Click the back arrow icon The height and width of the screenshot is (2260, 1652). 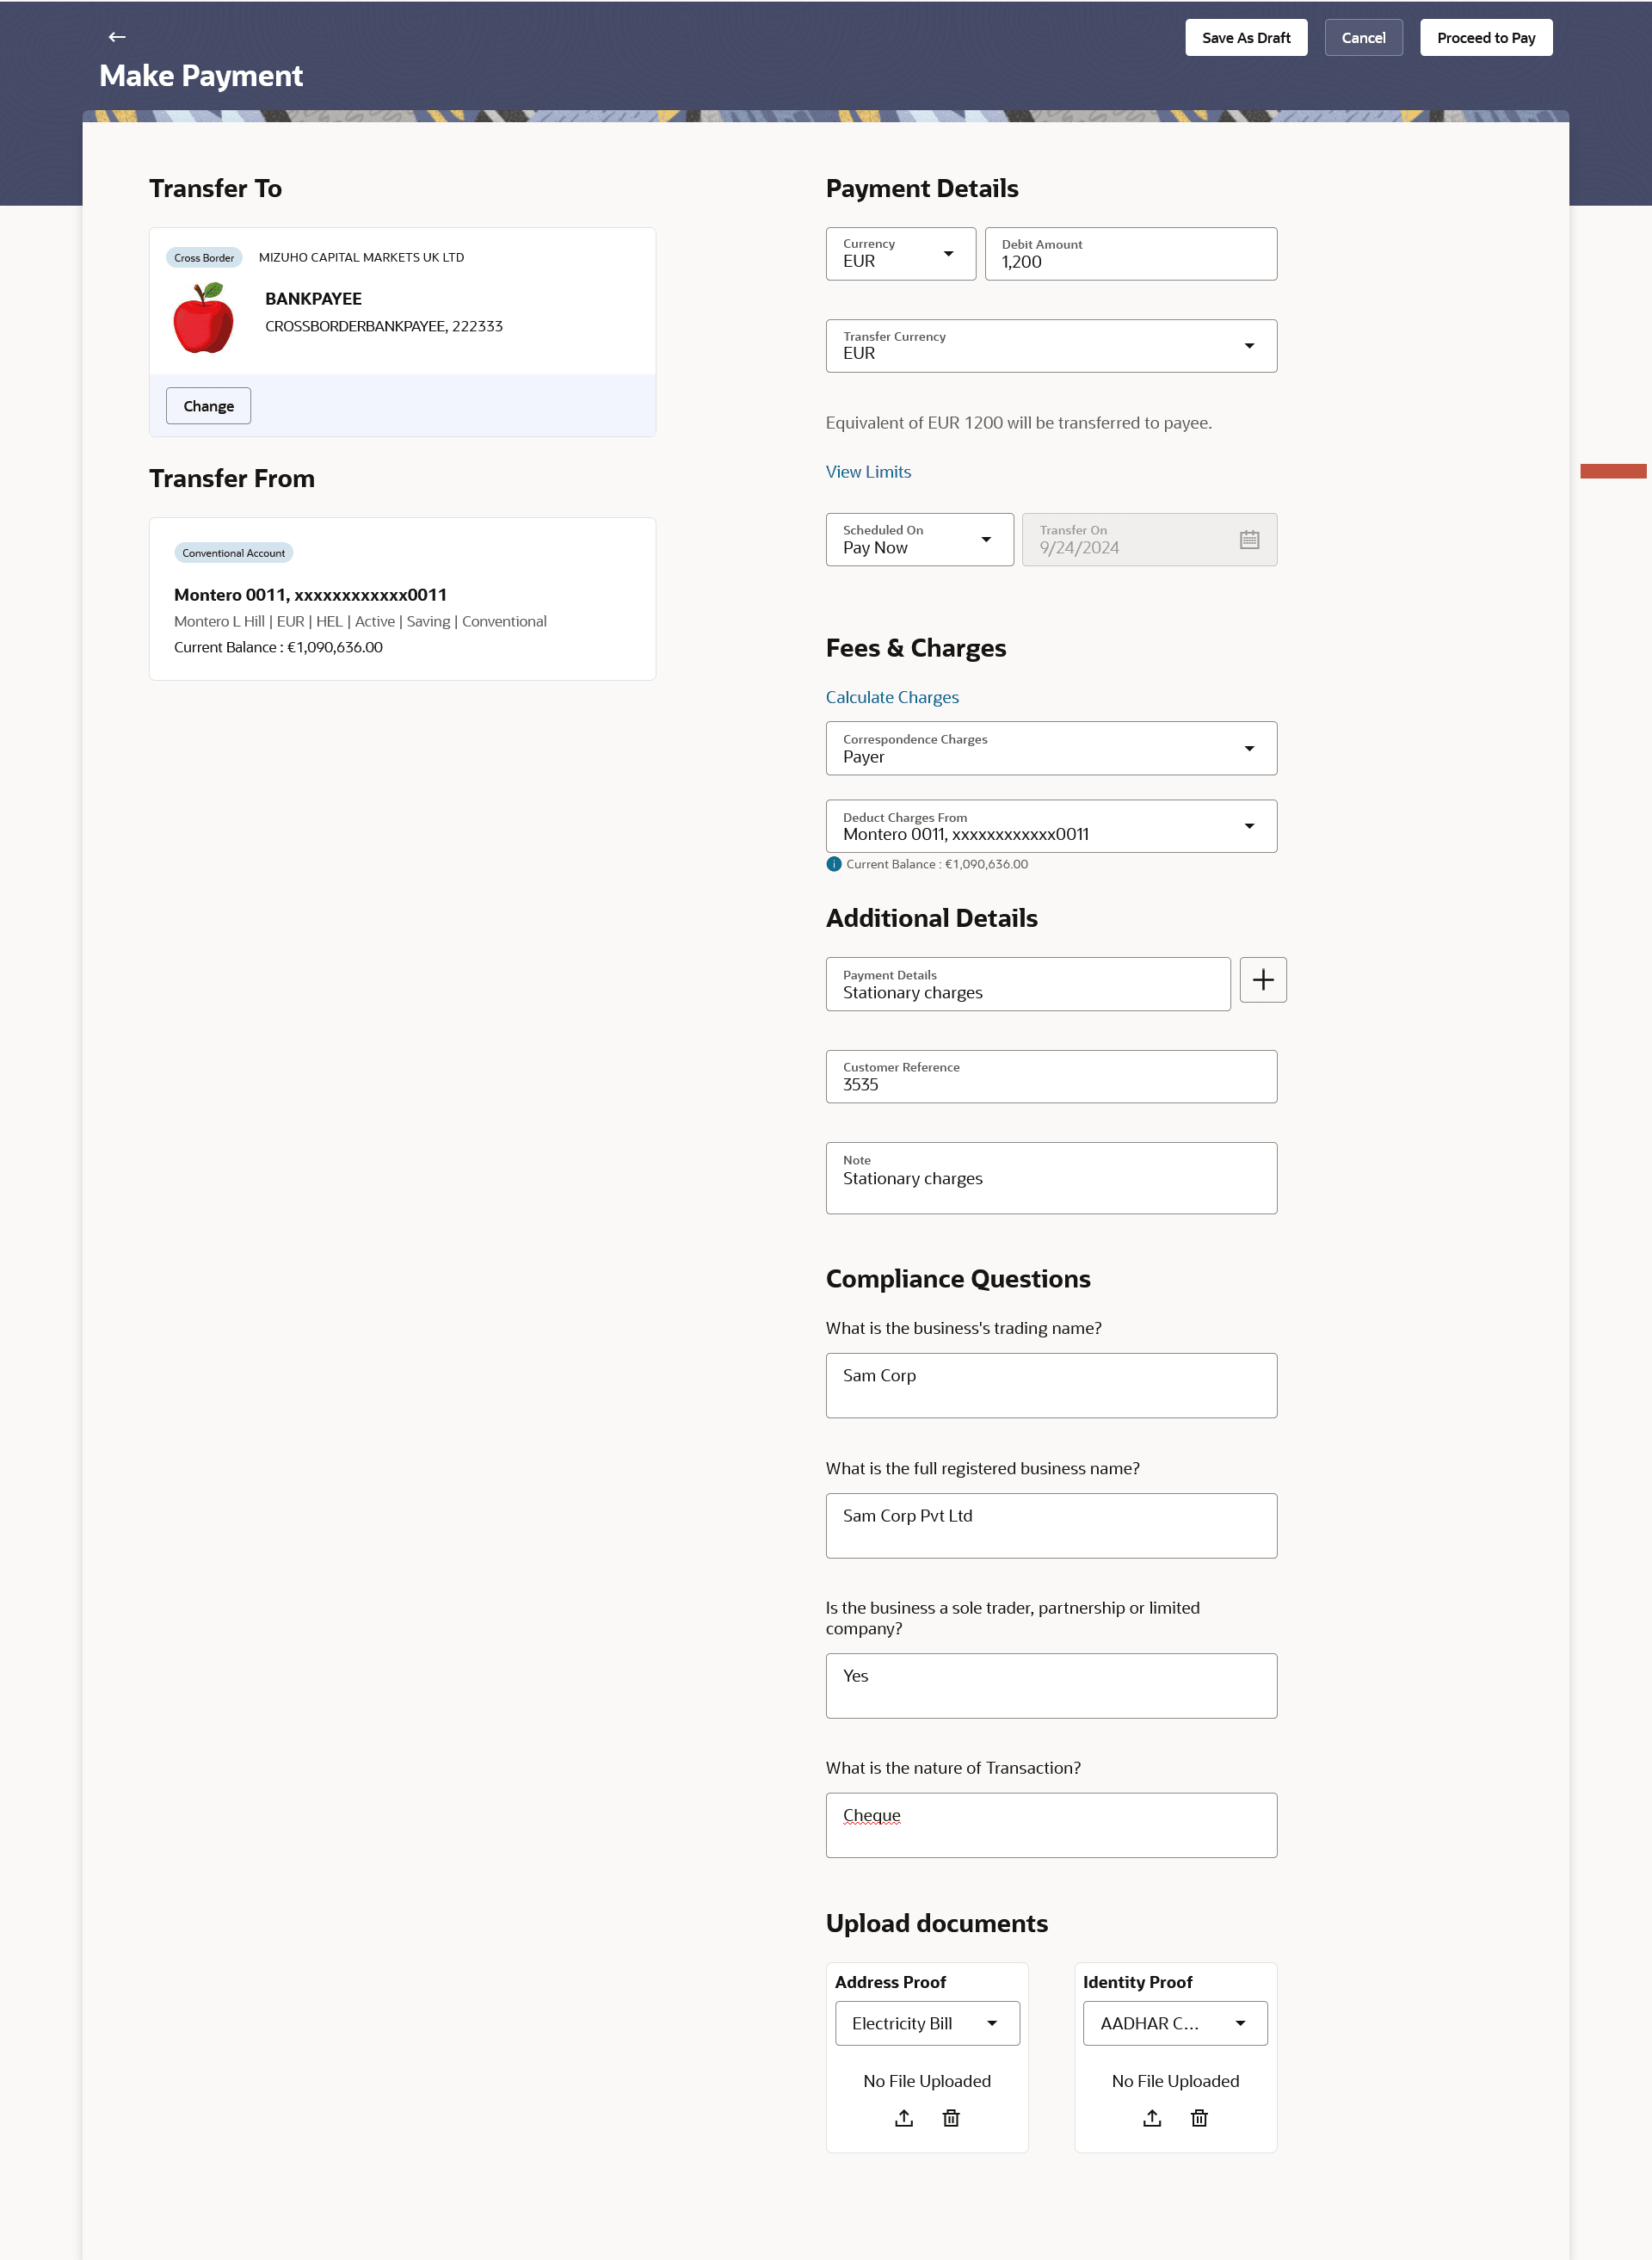coord(117,37)
